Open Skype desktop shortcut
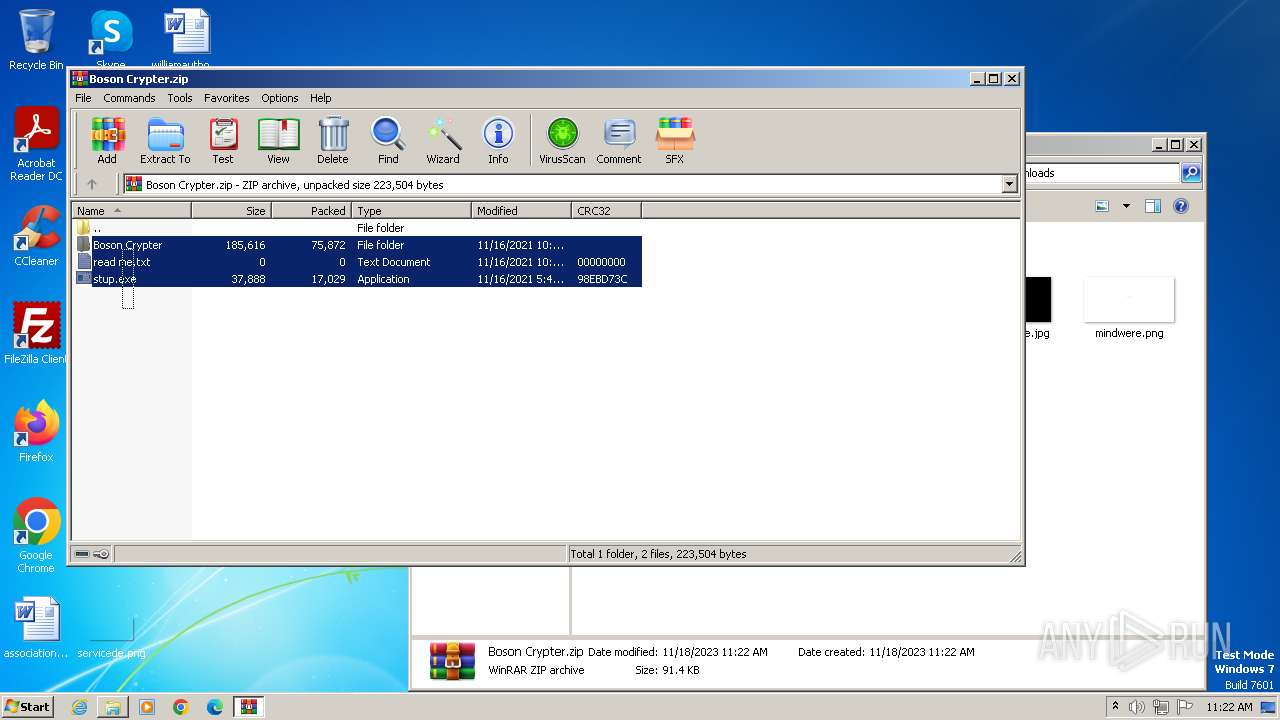 [110, 40]
